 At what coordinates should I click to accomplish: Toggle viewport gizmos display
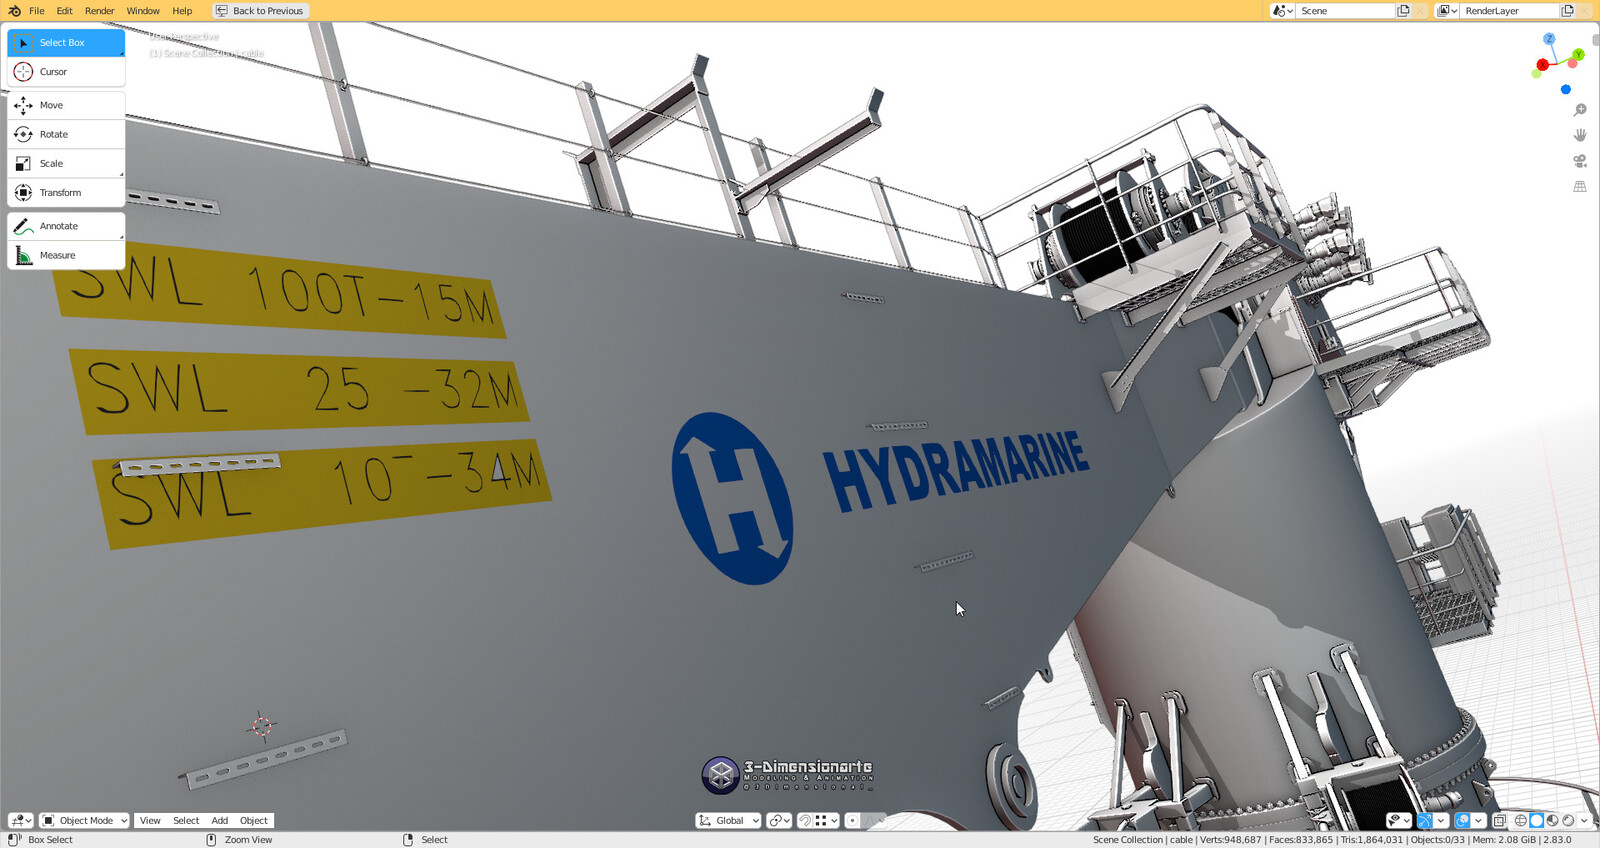[x=1425, y=820]
